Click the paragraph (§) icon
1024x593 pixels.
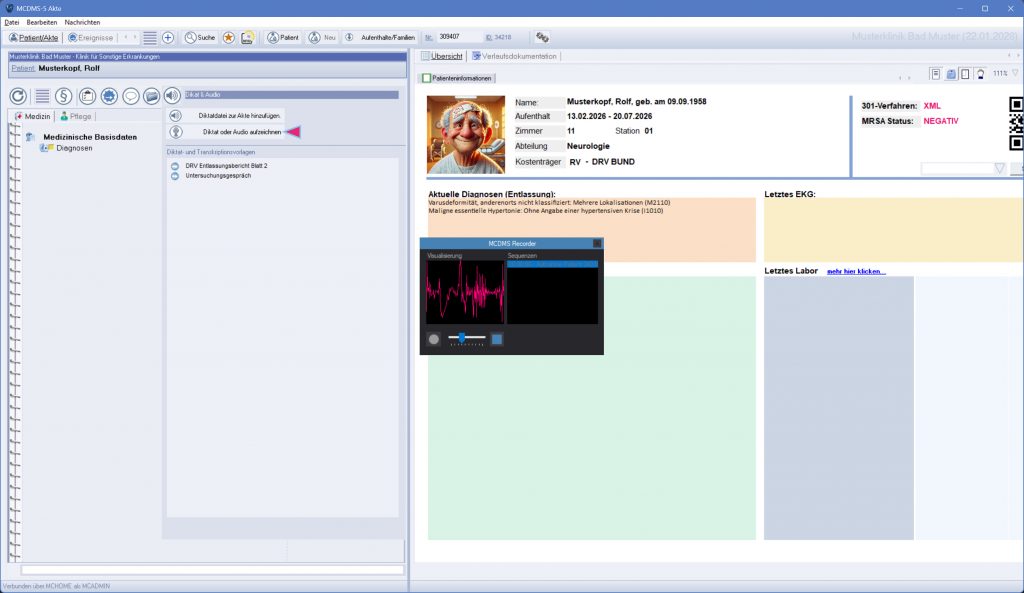(63, 96)
